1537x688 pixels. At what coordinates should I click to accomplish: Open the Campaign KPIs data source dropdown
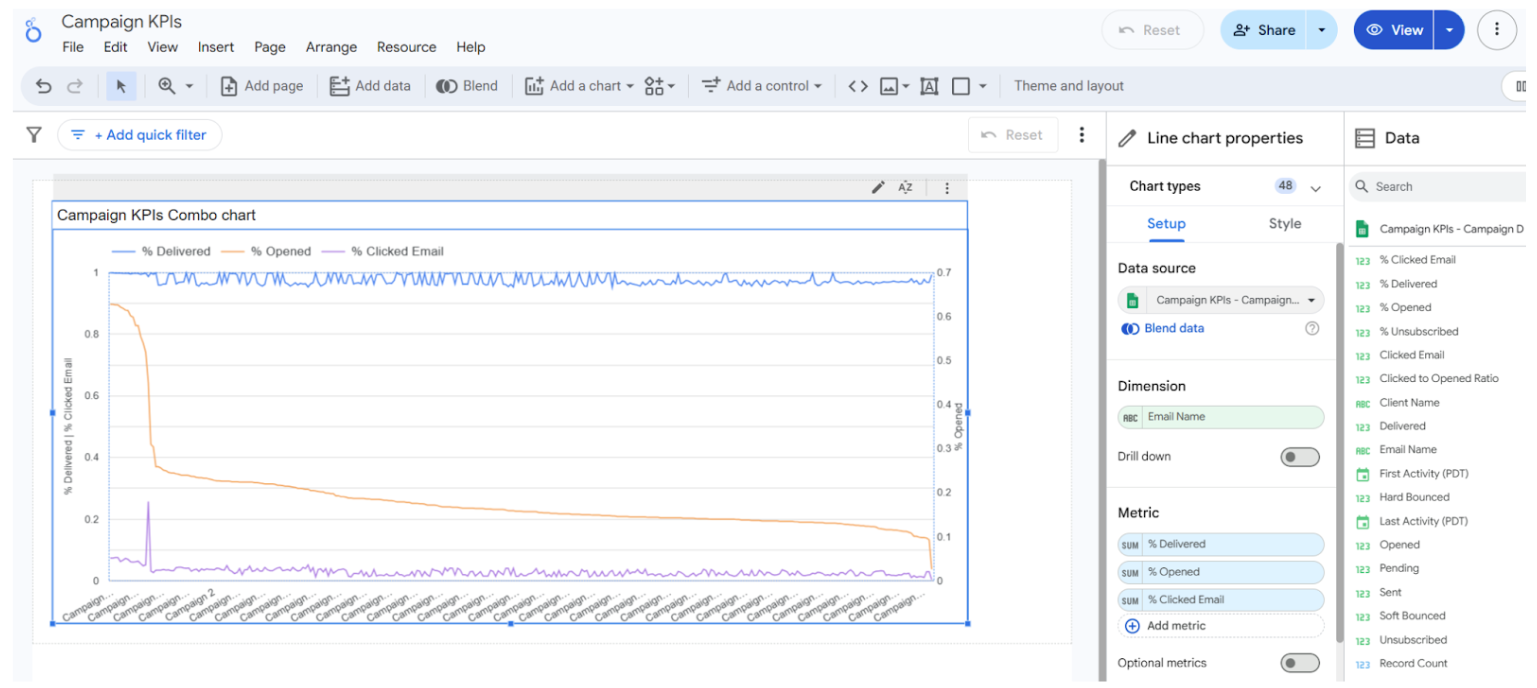pyautogui.click(x=1221, y=300)
